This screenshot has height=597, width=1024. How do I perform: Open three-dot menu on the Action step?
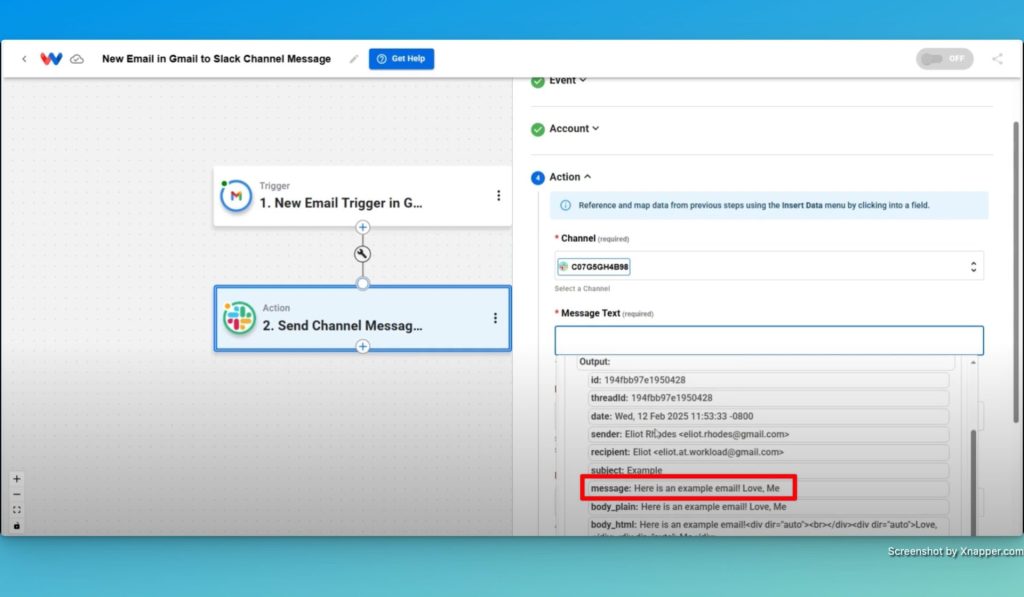click(495, 318)
